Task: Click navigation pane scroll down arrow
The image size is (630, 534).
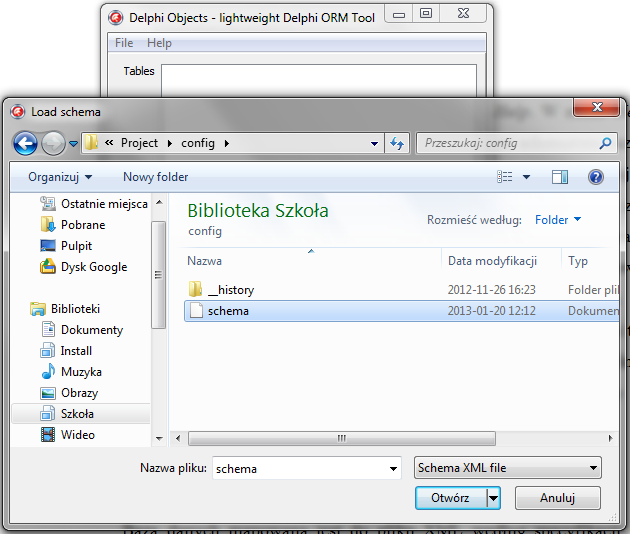Action: pyautogui.click(x=159, y=438)
